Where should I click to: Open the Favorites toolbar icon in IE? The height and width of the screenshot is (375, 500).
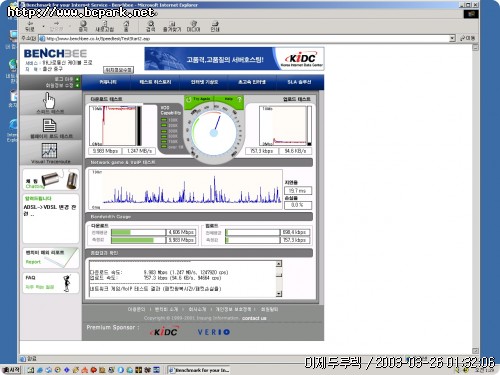coord(172,26)
